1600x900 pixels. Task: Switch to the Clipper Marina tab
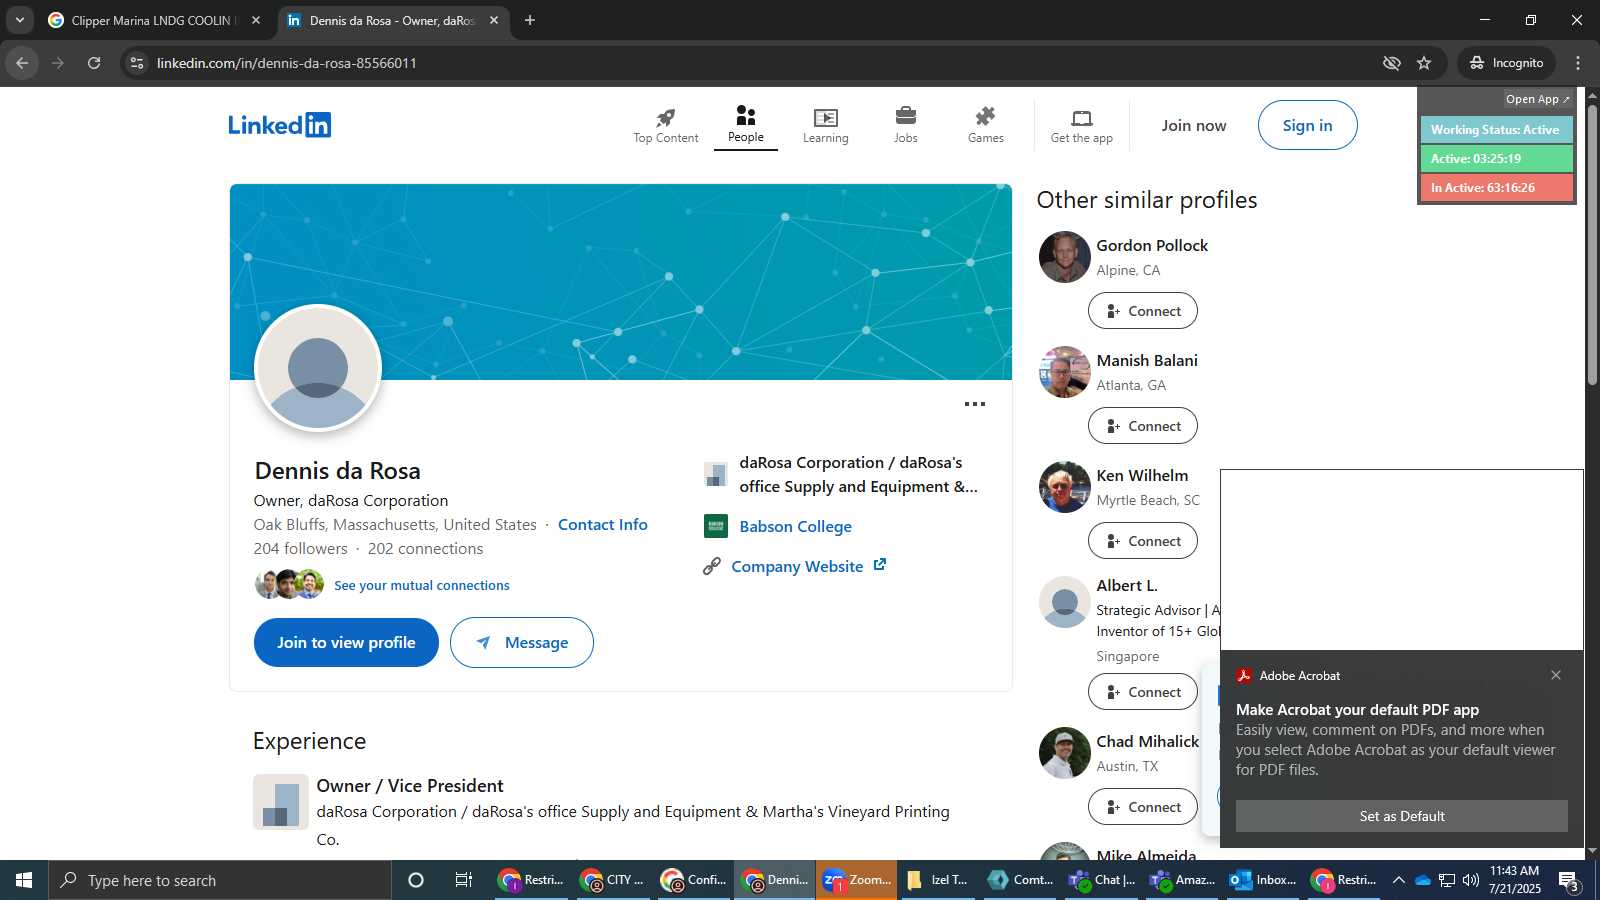(x=155, y=20)
